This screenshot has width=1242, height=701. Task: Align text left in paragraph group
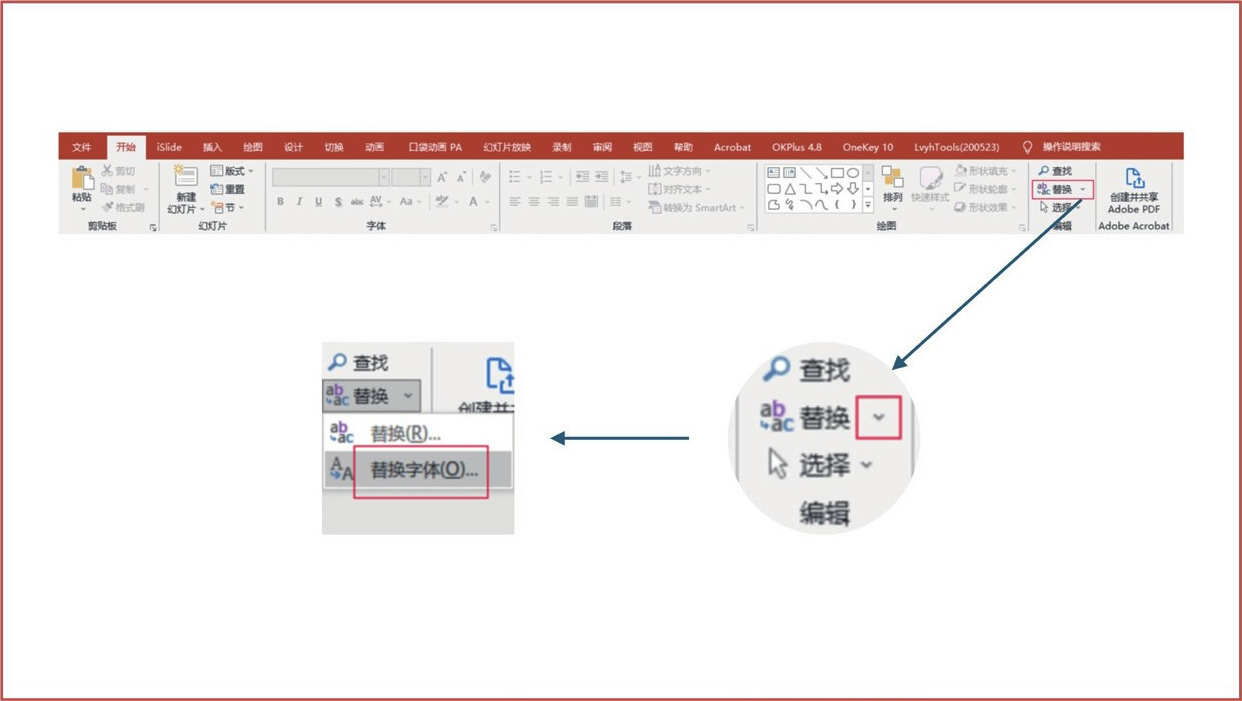(x=514, y=202)
